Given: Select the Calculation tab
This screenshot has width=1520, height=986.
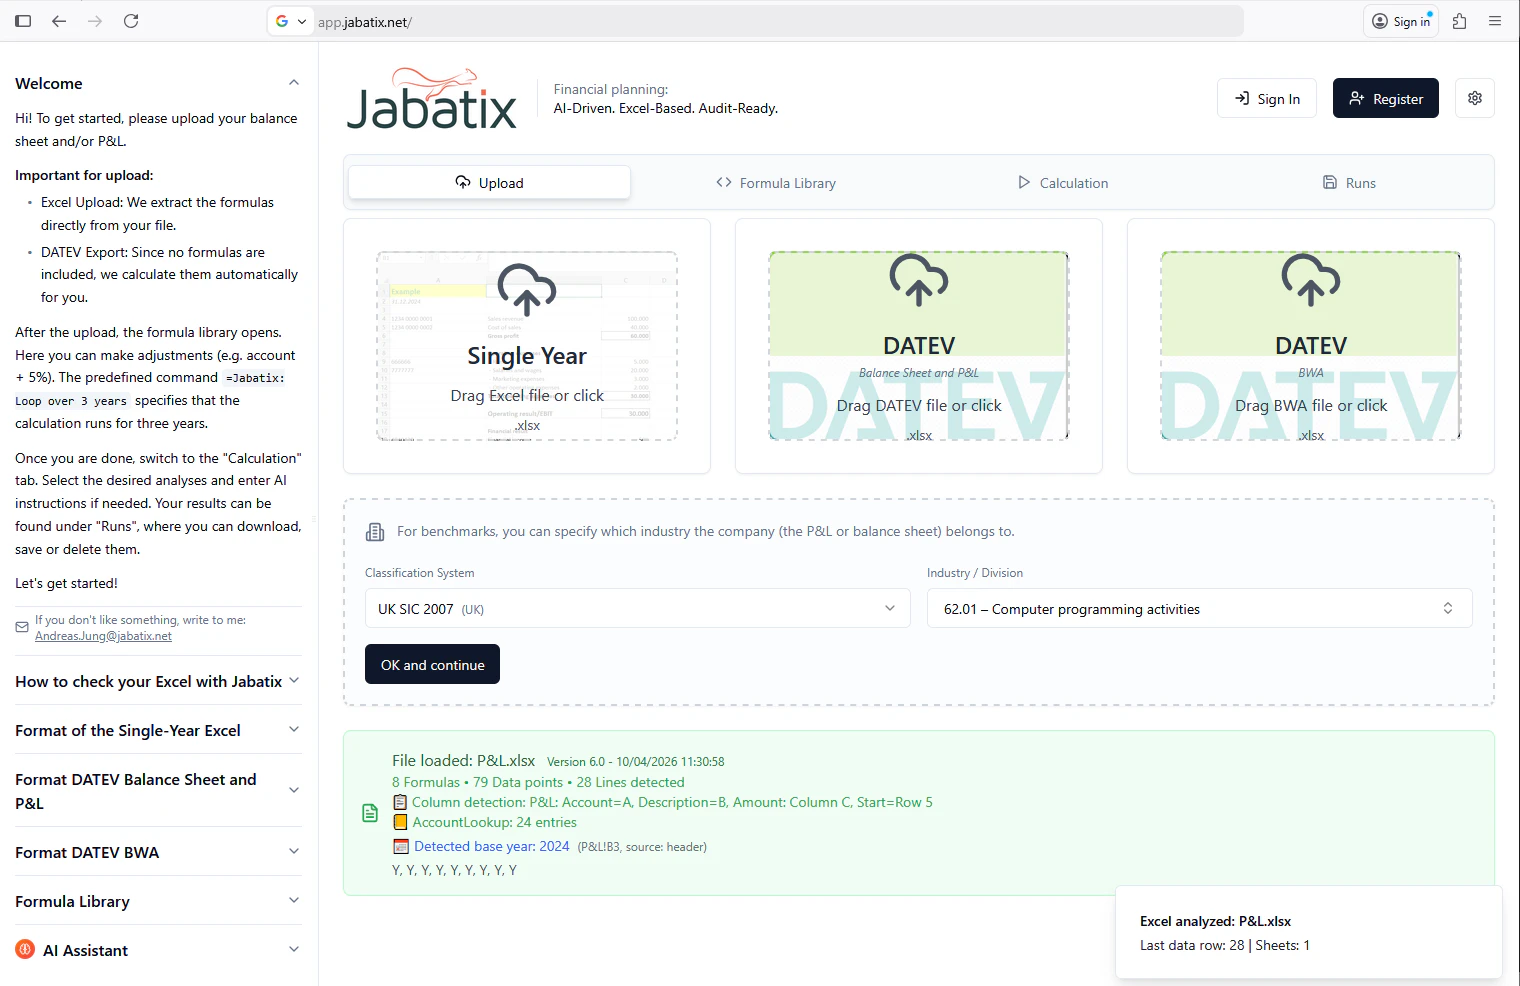Looking at the screenshot, I should [x=1063, y=182].
